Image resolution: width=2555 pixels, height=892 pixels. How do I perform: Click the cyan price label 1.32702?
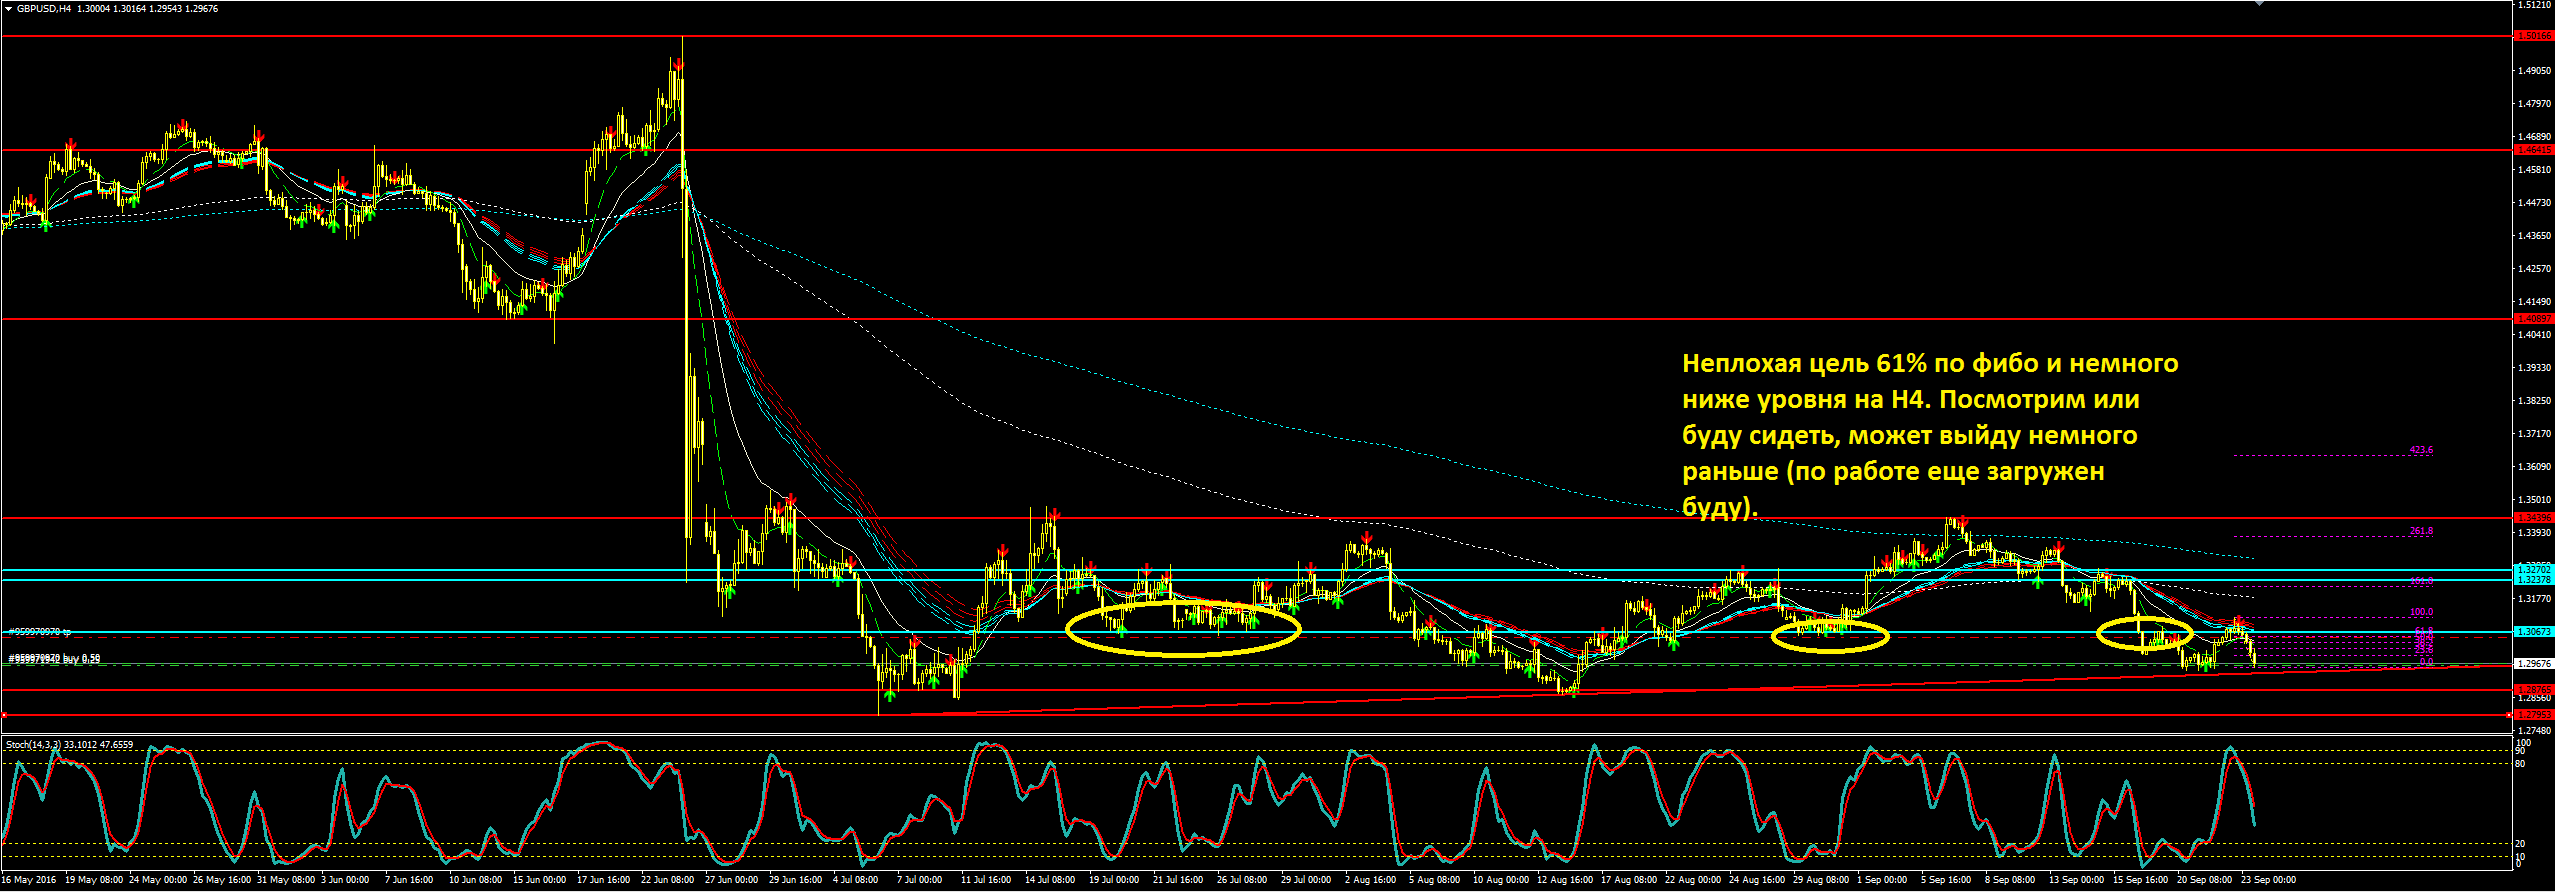[x=2534, y=570]
